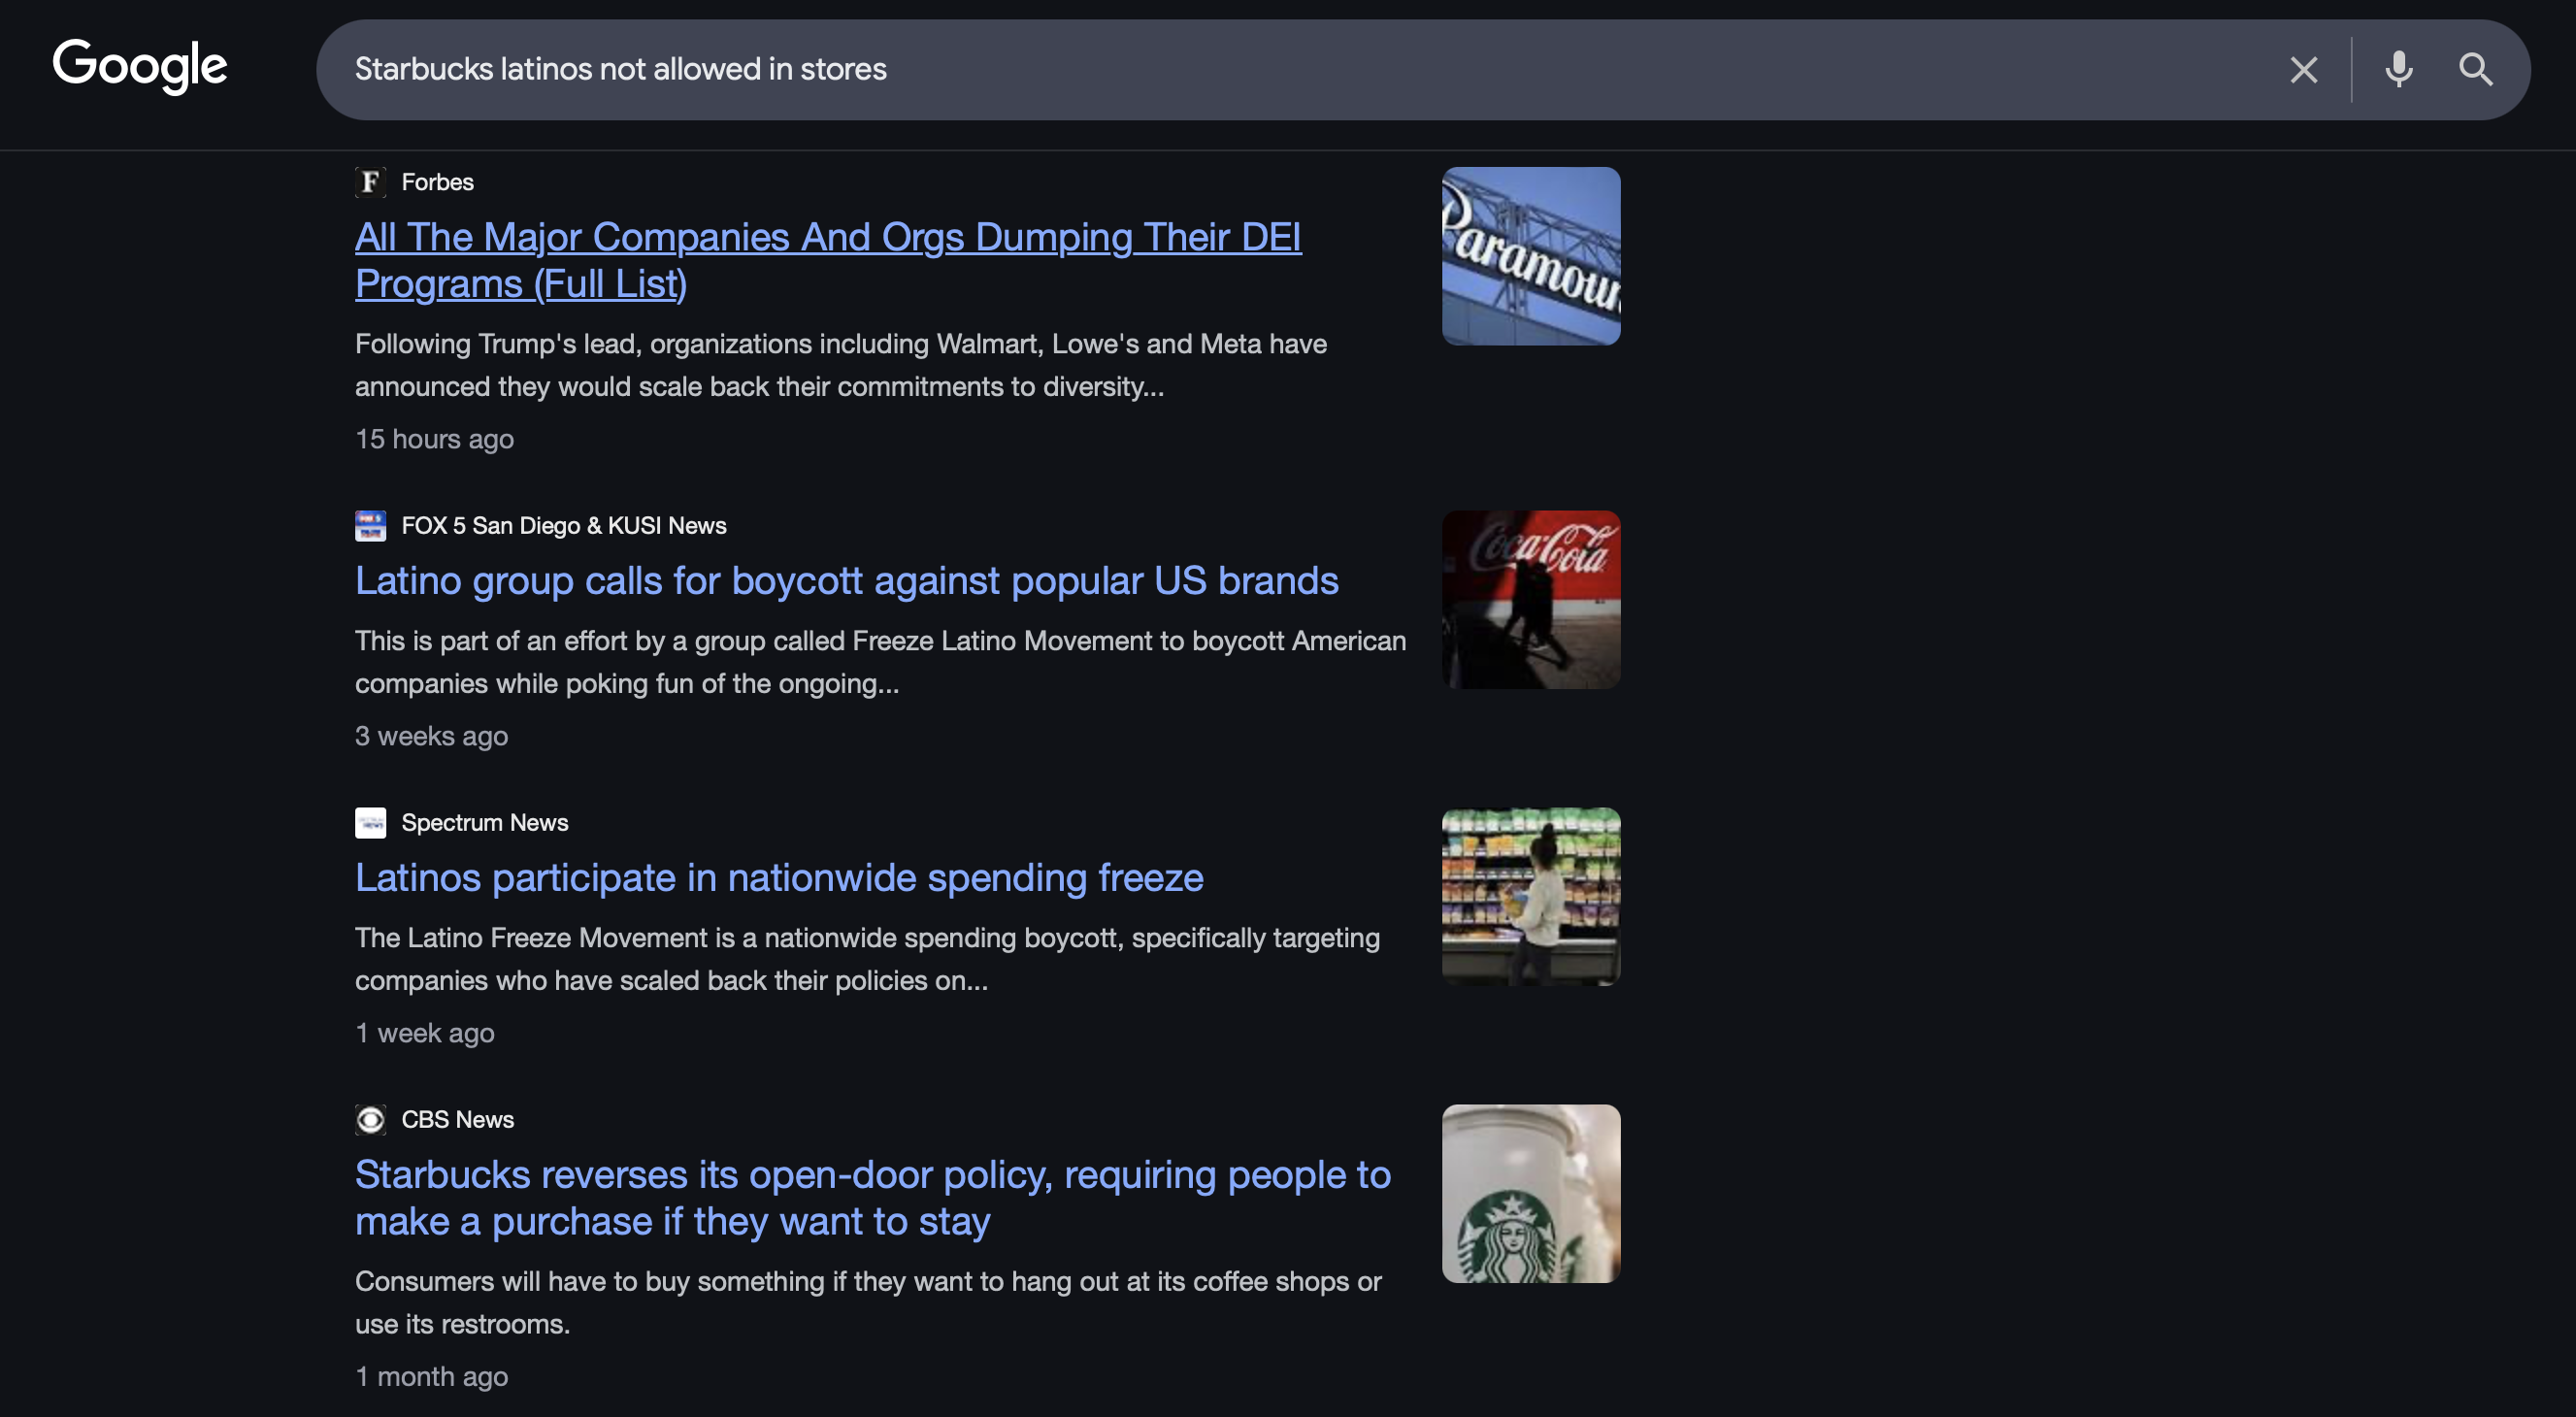Click the CBS News eye favicon
This screenshot has width=2576, height=1417.
point(370,1120)
